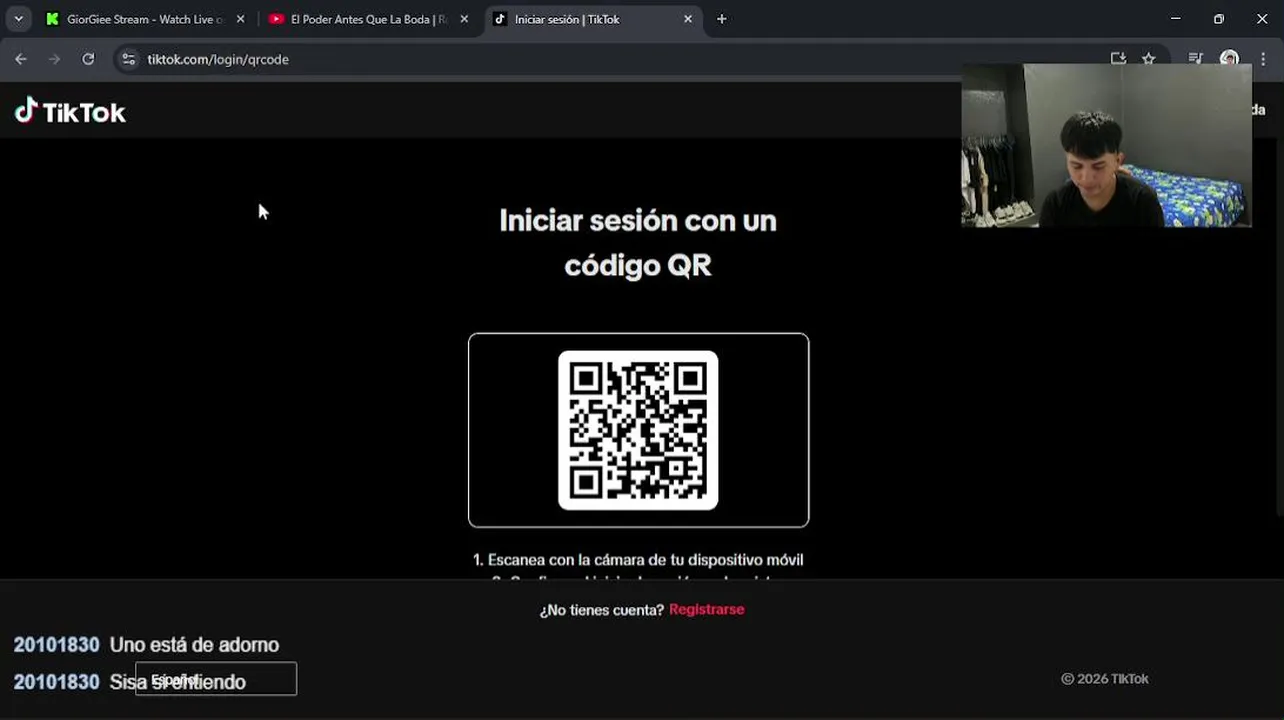Image resolution: width=1284 pixels, height=720 pixels.
Task: Restore down the Chrome window
Action: point(1219,19)
